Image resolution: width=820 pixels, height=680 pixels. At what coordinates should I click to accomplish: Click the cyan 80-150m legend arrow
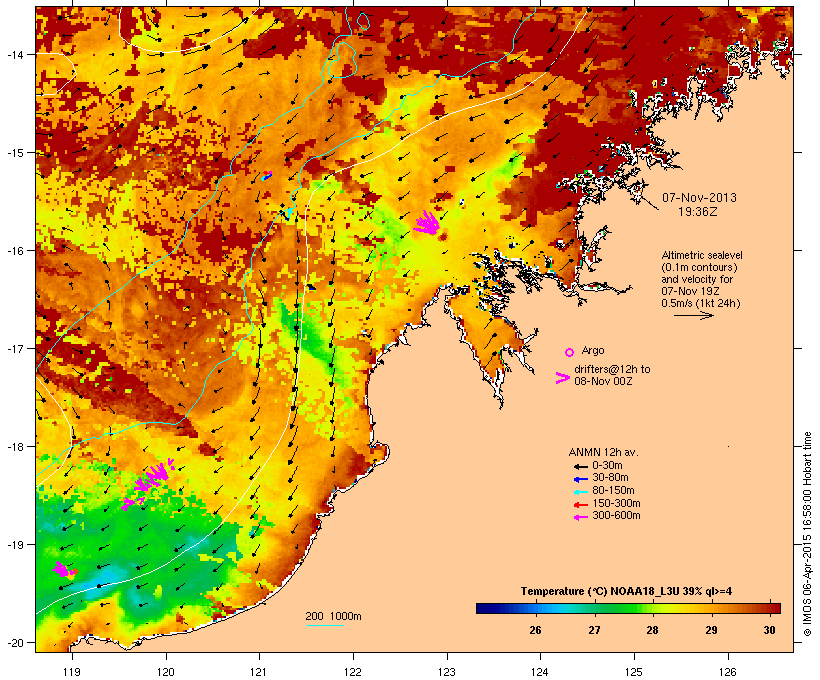580,492
